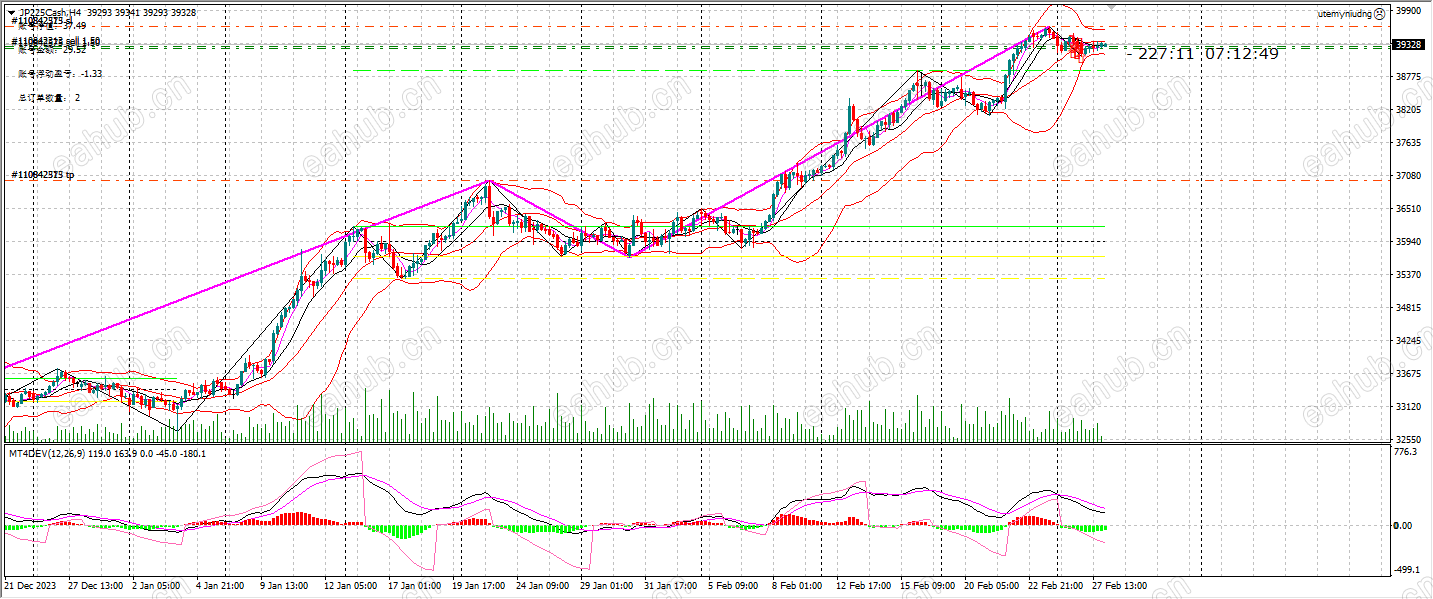Click the 12 Feb 17:00 time label
The image size is (1433, 599).
[862, 585]
